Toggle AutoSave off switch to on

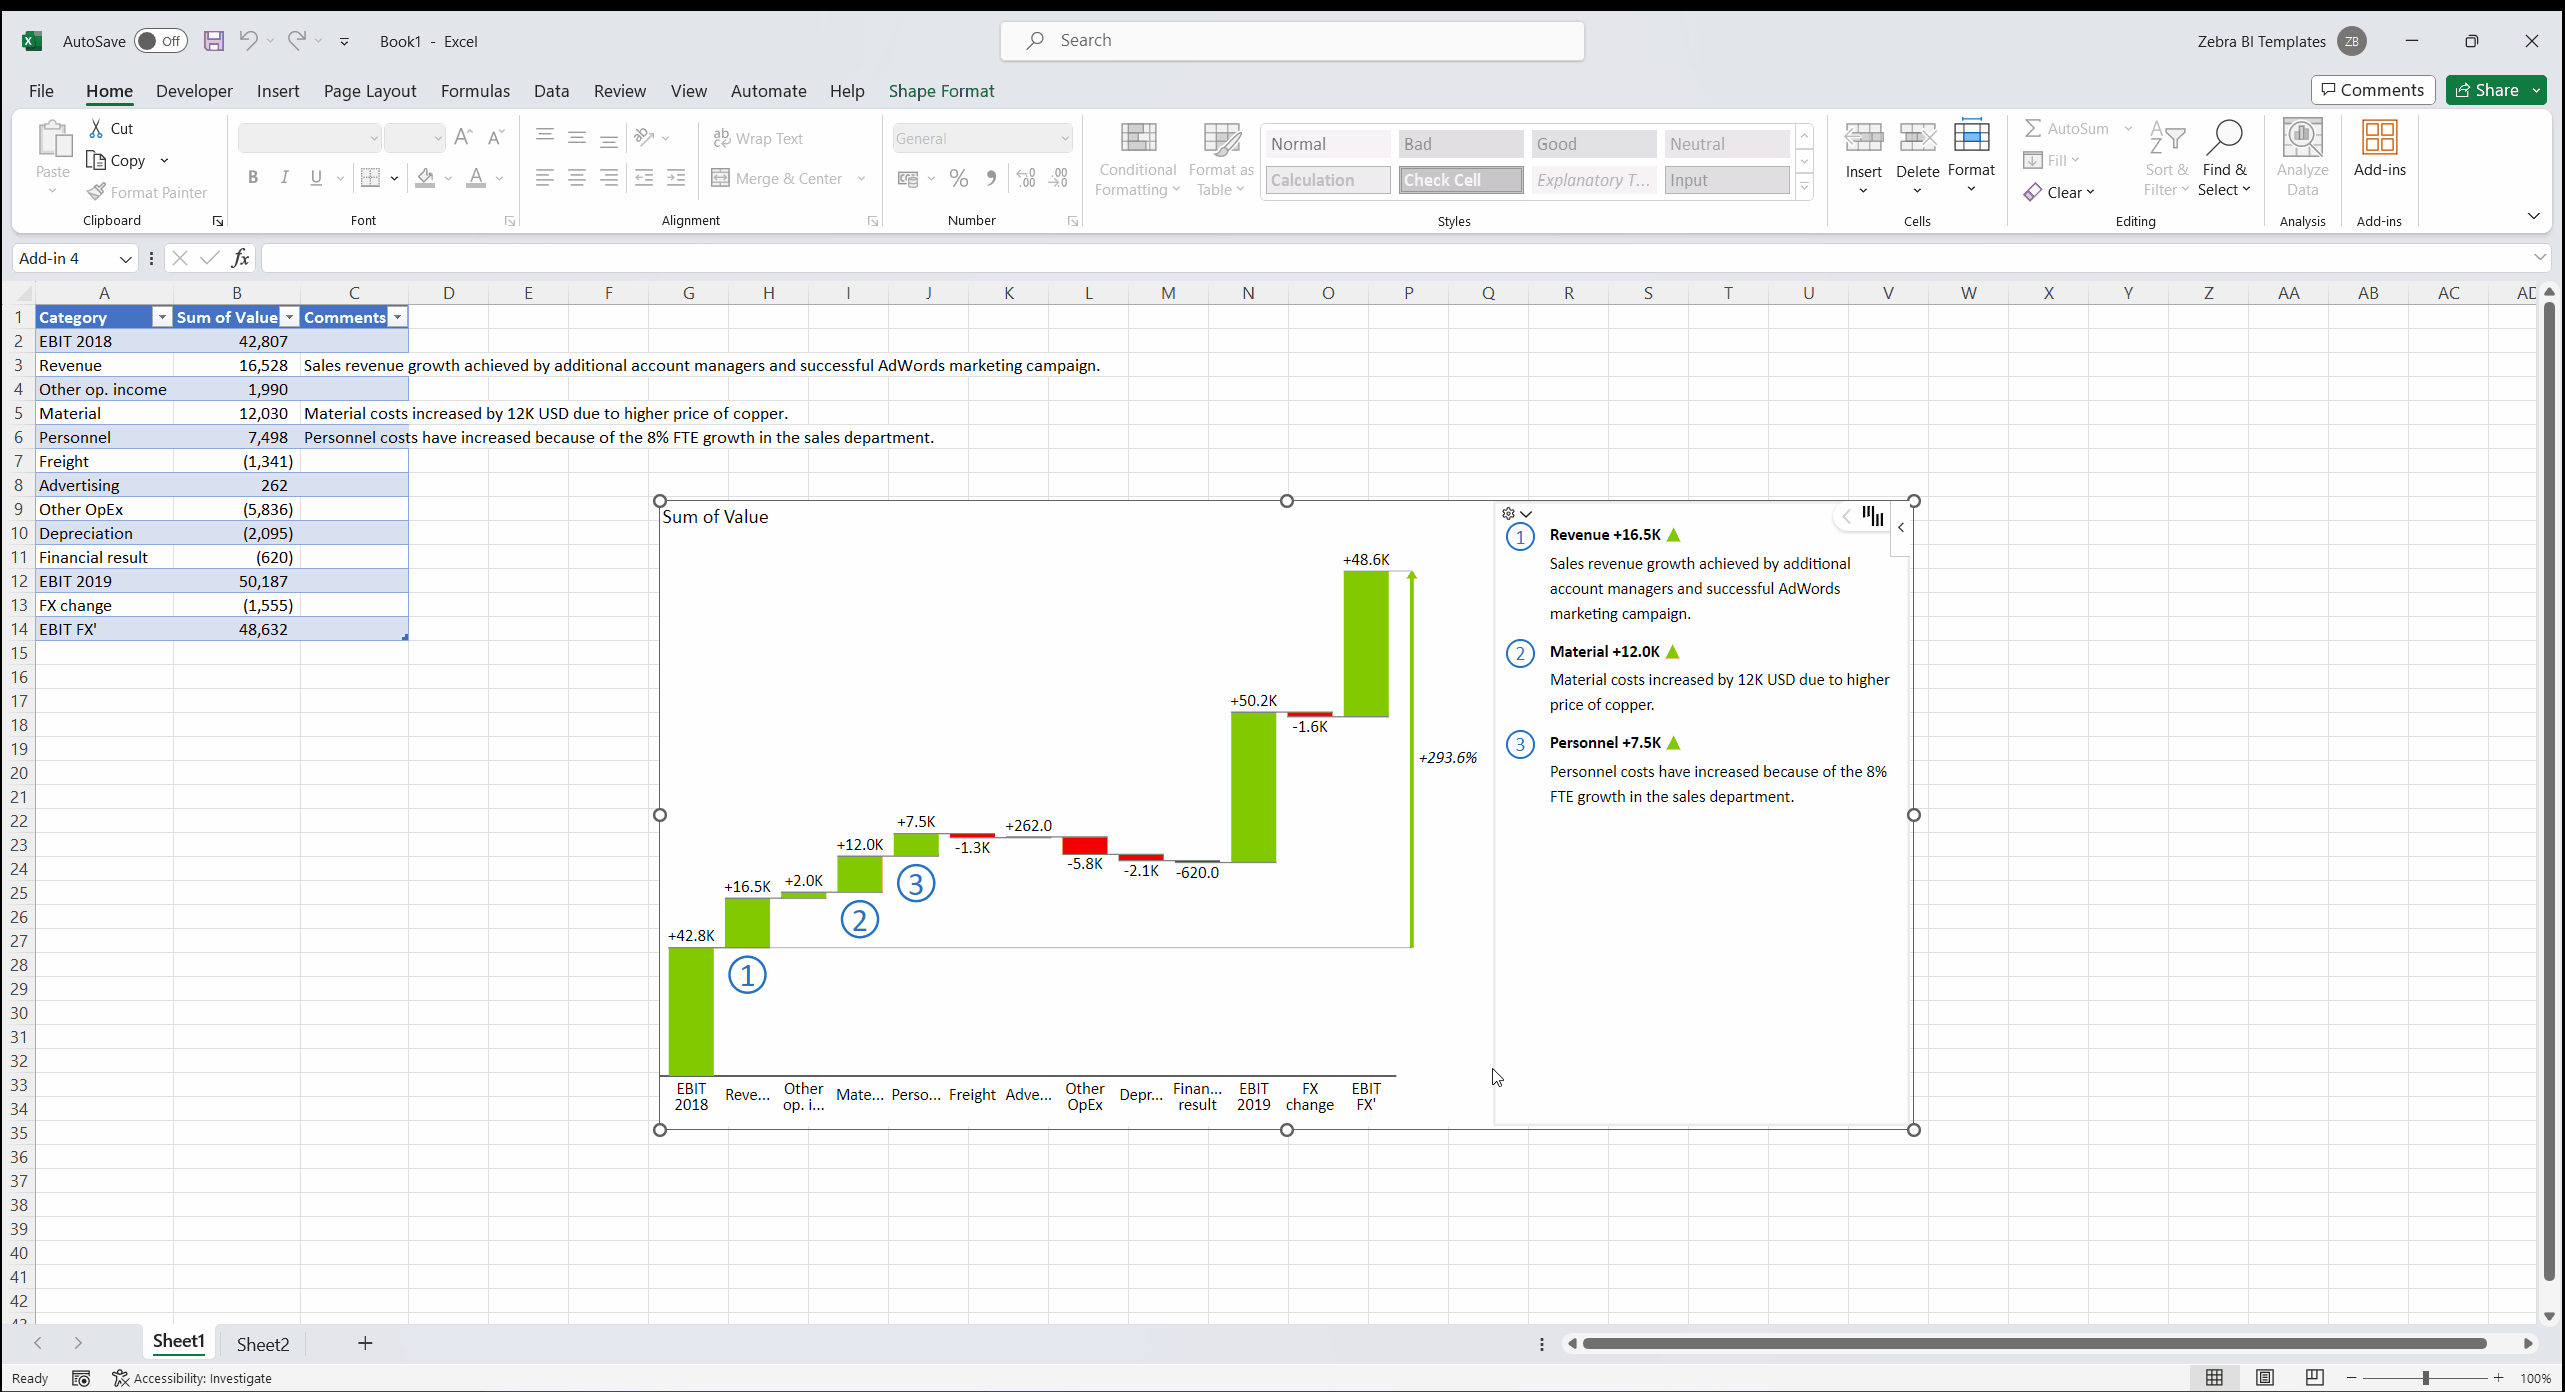160,41
